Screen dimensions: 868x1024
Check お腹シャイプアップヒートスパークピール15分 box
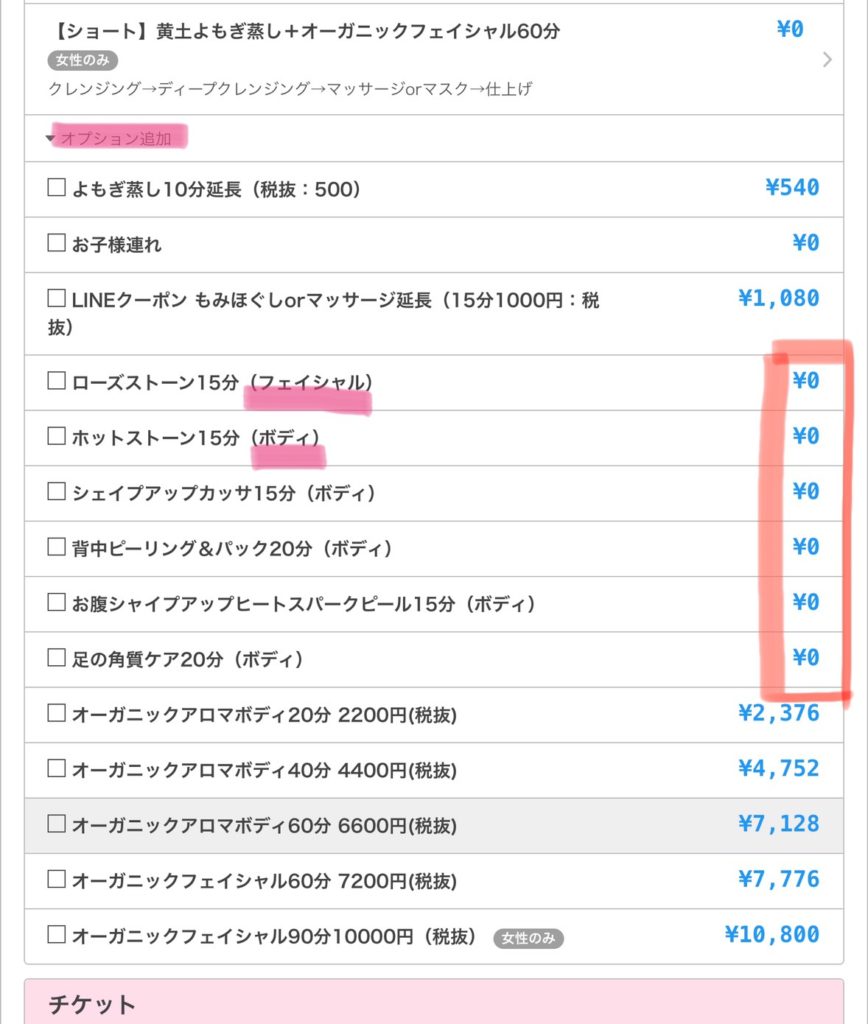click(57, 602)
